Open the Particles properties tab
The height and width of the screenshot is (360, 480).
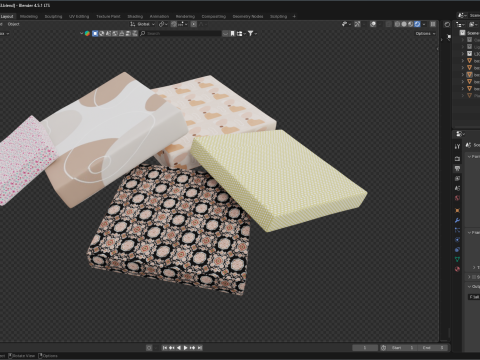(x=457, y=230)
